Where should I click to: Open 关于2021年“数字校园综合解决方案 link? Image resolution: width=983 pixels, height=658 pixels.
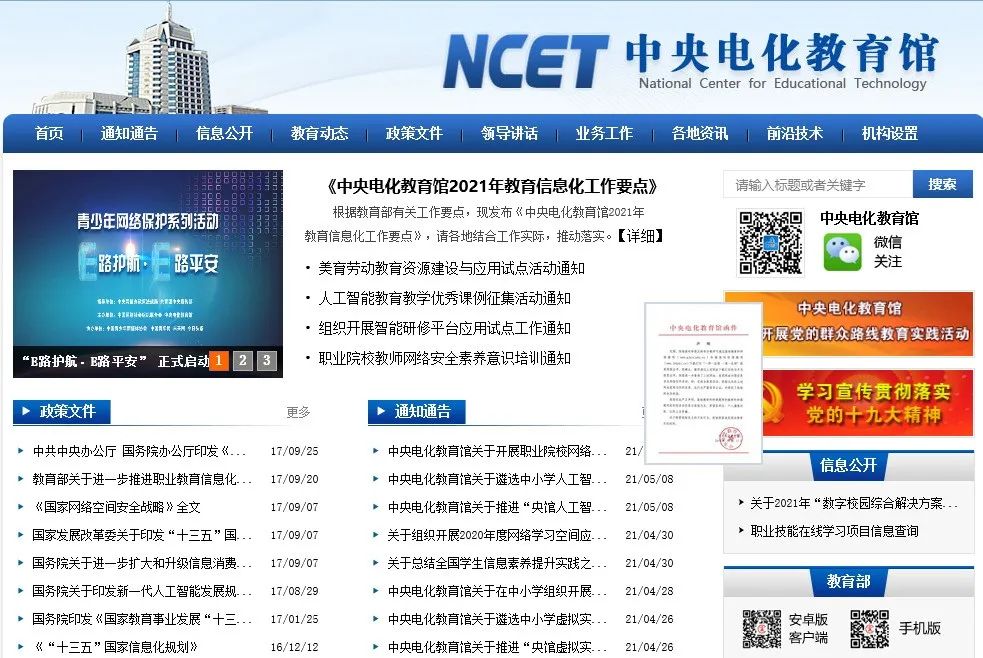(854, 503)
